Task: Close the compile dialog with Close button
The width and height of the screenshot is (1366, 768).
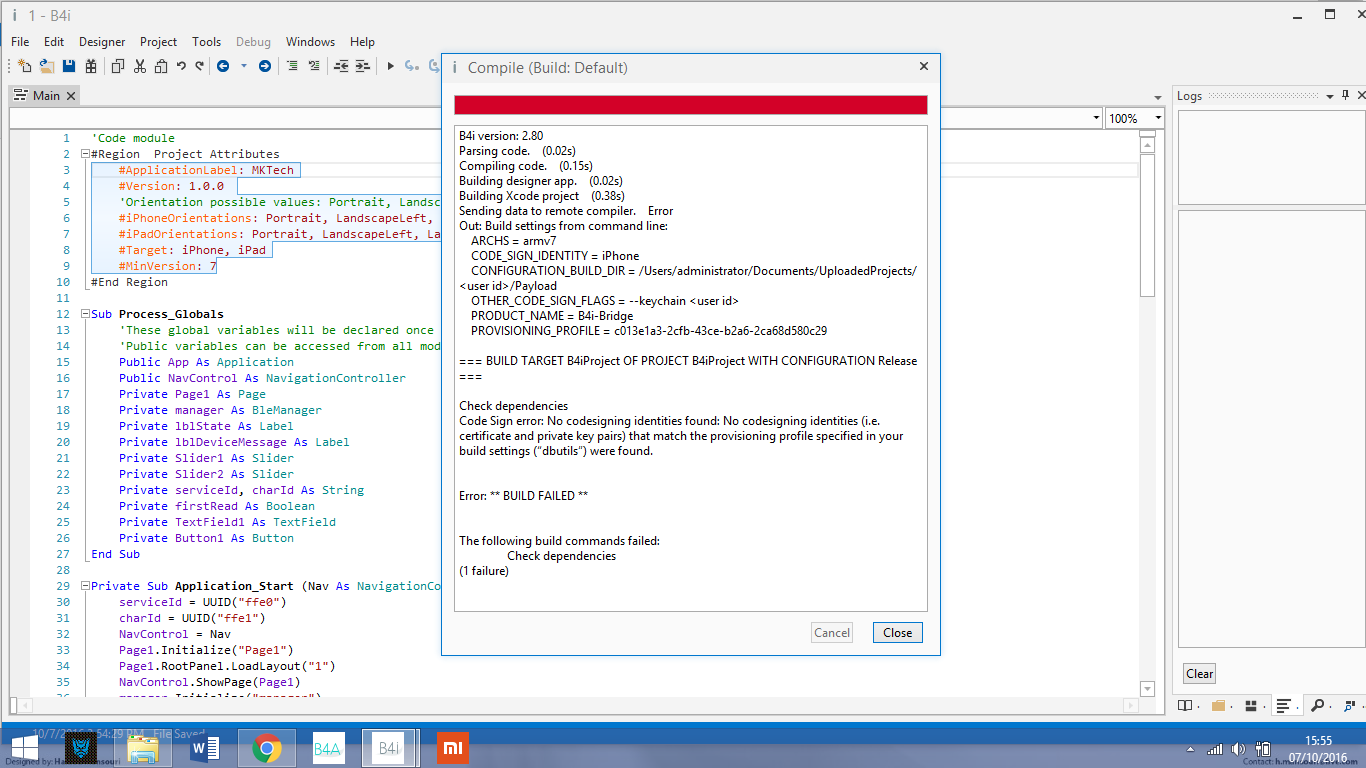Action: [x=897, y=632]
